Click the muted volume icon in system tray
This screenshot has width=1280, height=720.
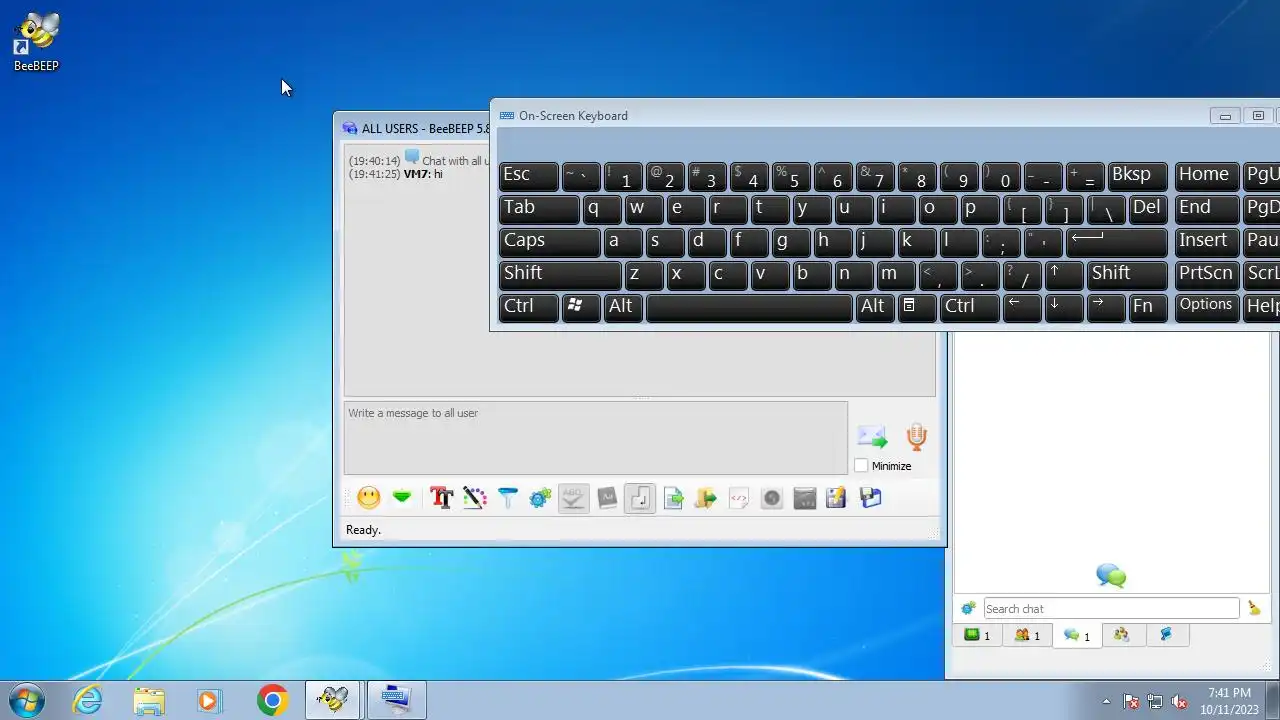point(1179,701)
